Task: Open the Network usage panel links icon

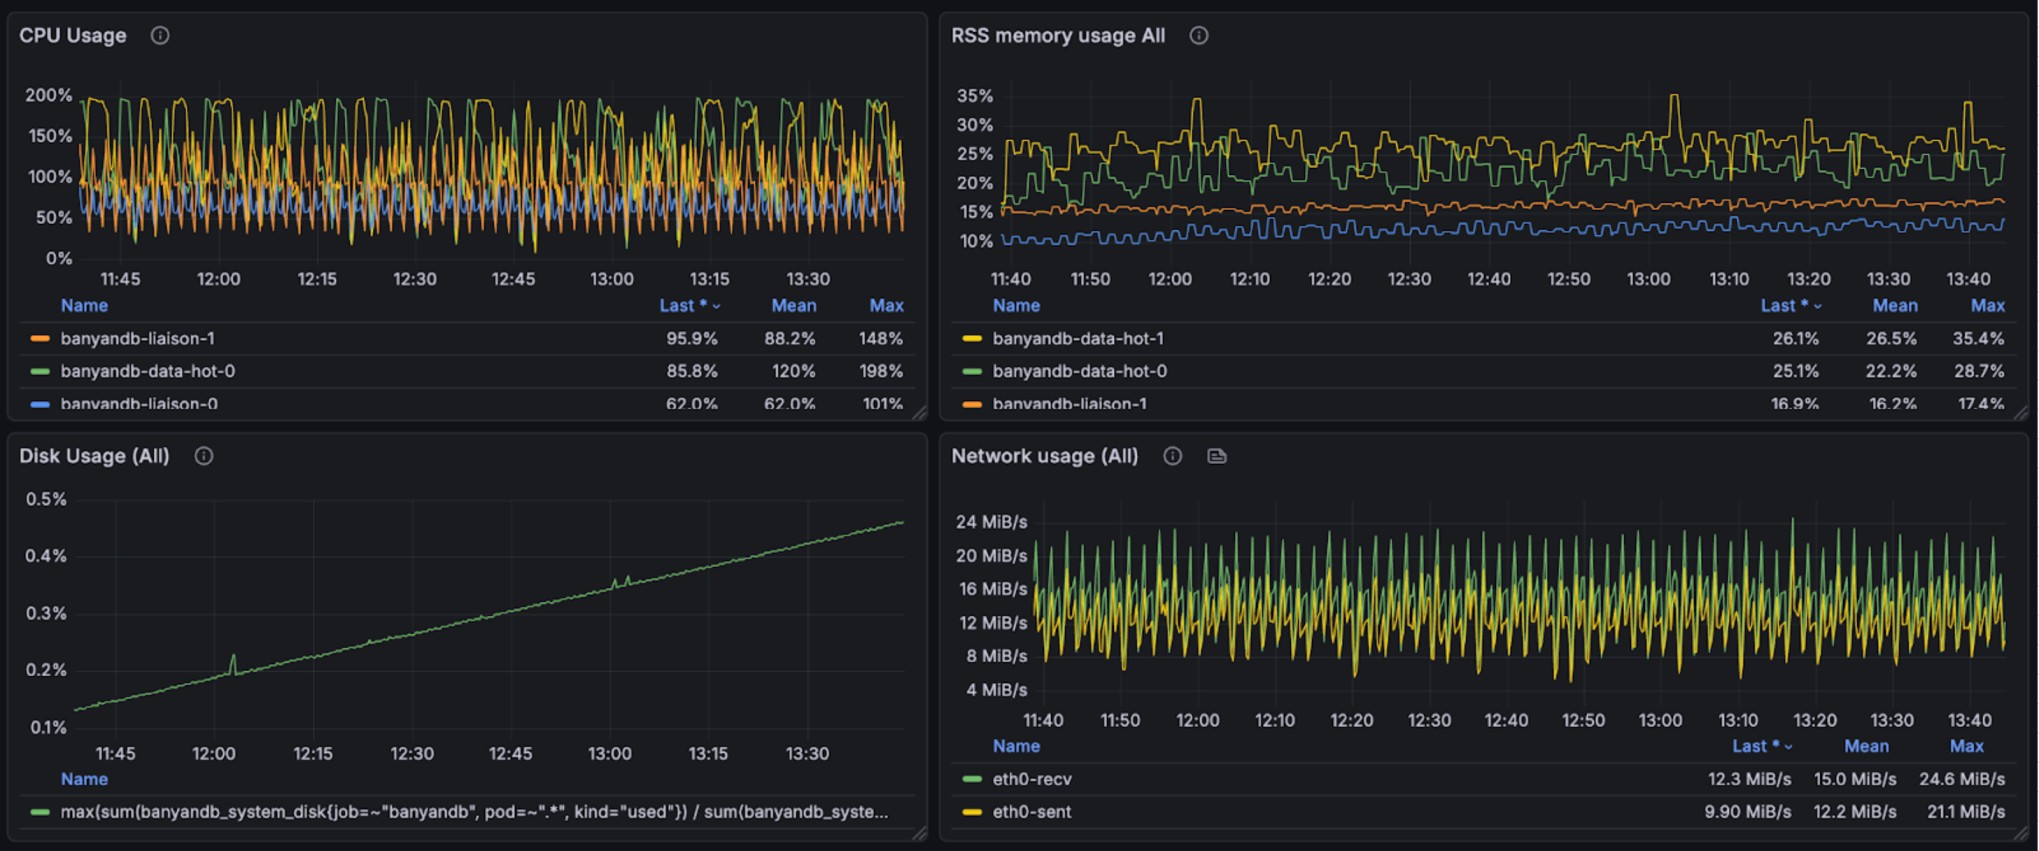Action: click(1217, 456)
